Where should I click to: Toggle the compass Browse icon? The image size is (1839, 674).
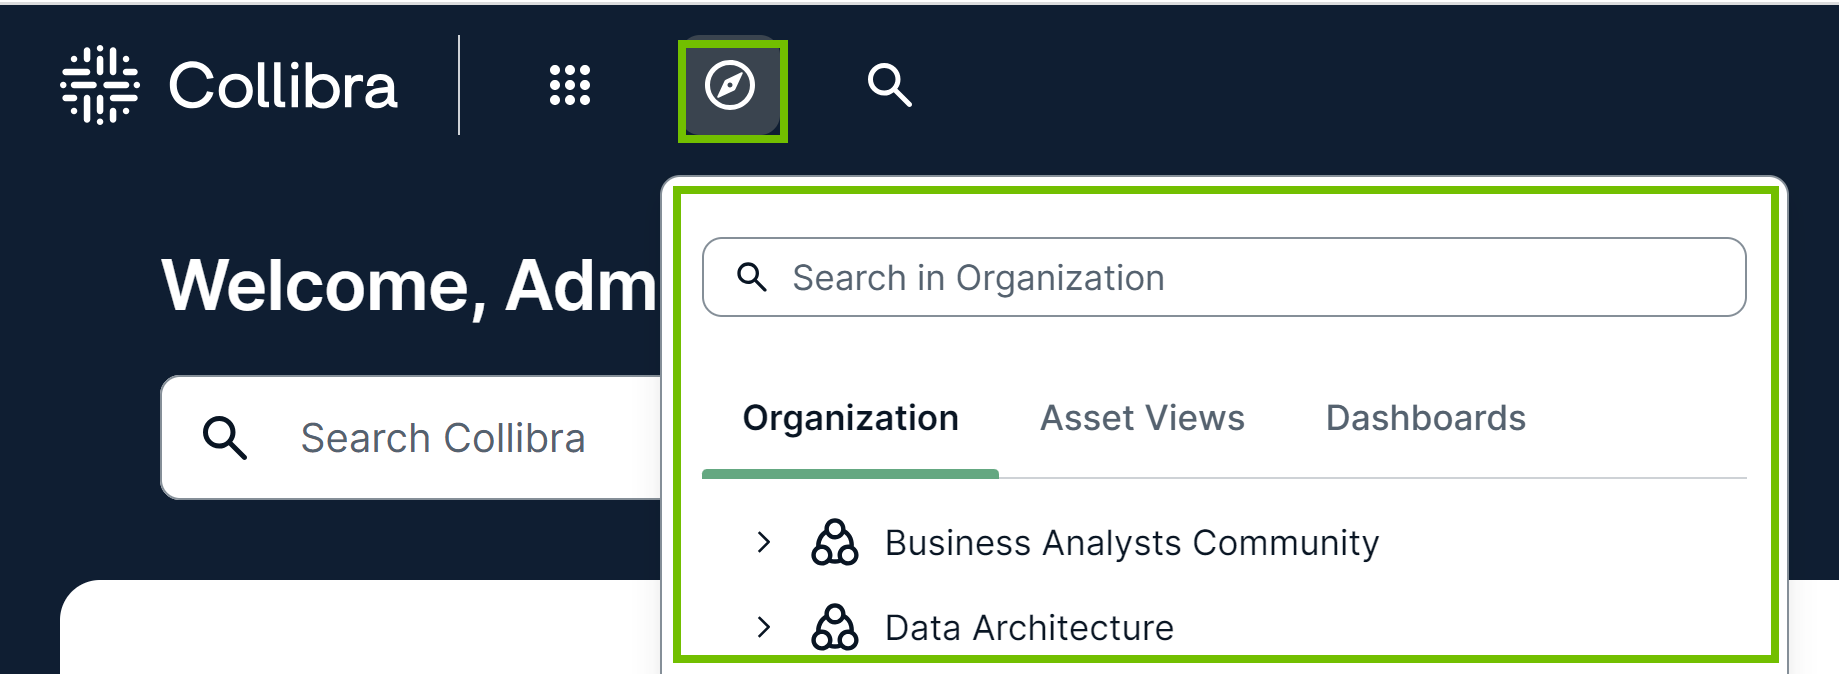(730, 86)
